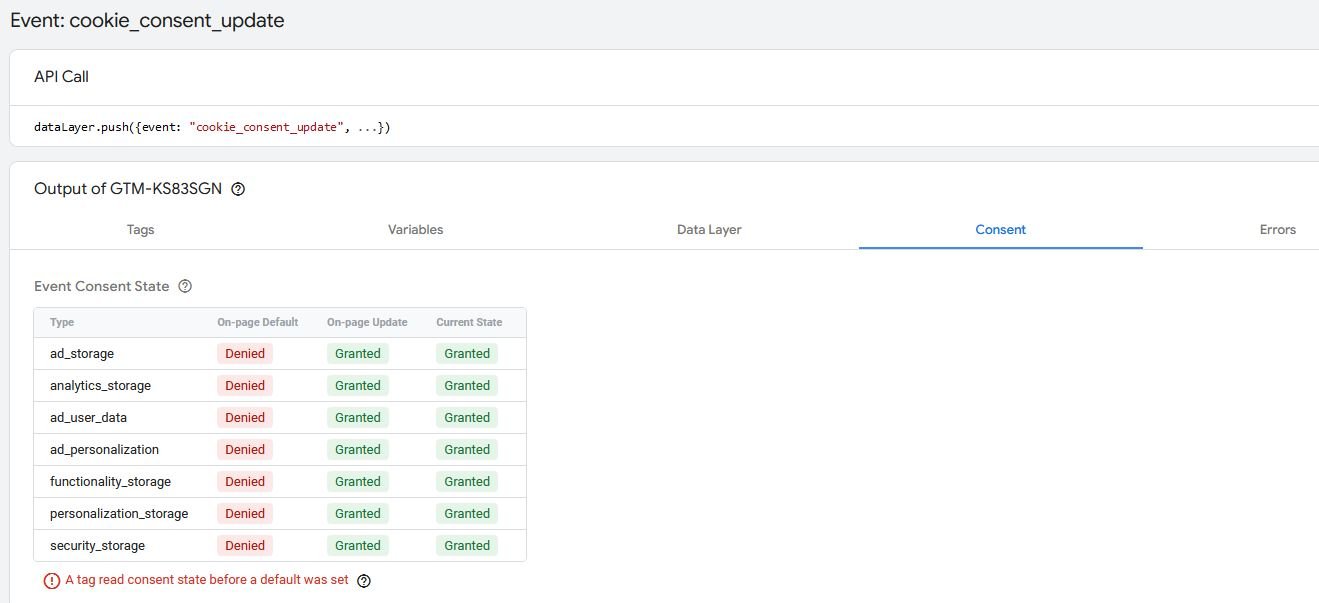Click security_storage Current State Granted badge

tap(467, 545)
